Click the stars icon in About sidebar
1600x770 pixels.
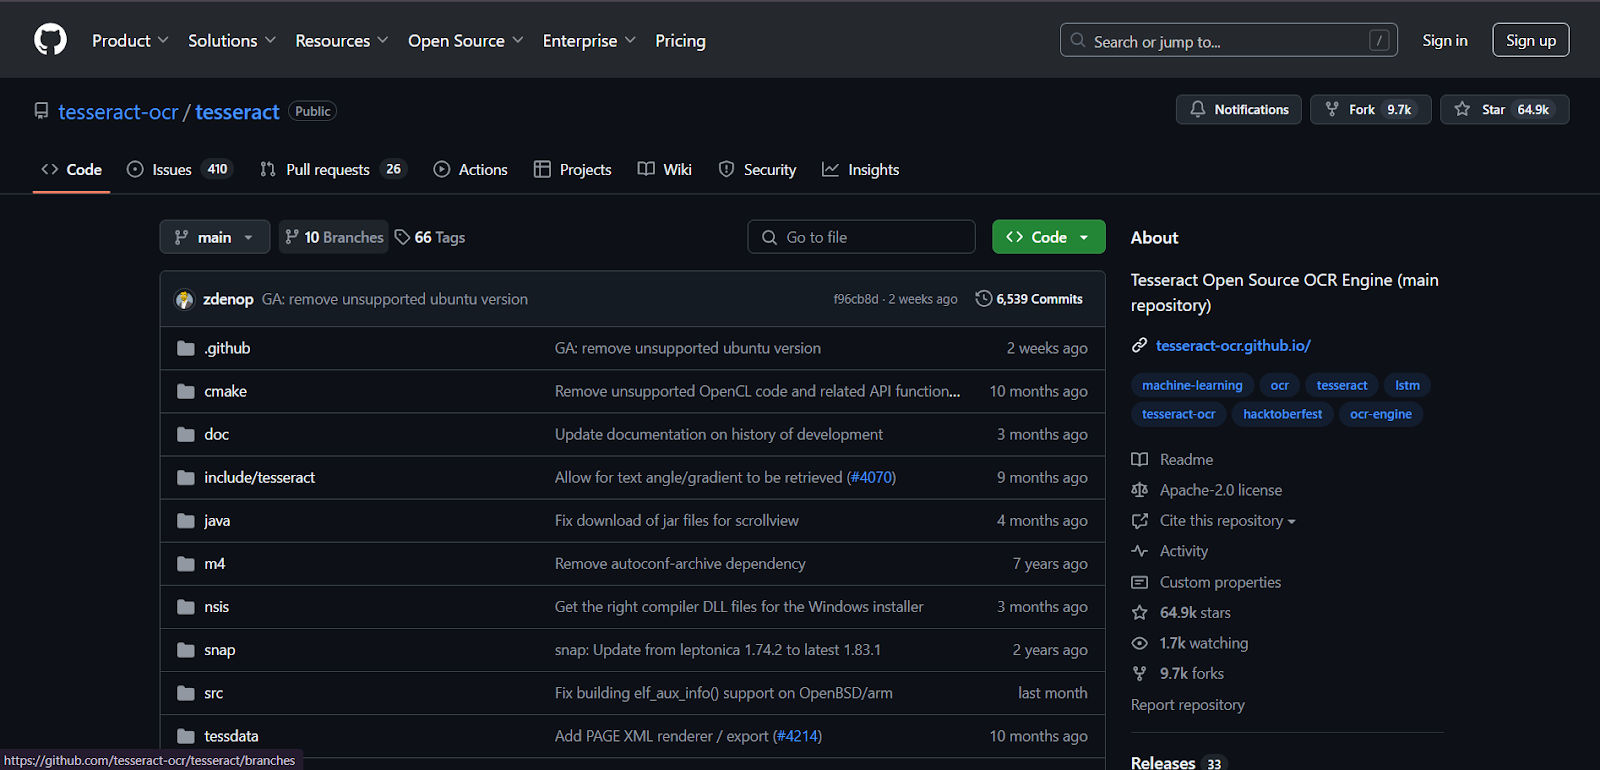click(x=1139, y=613)
